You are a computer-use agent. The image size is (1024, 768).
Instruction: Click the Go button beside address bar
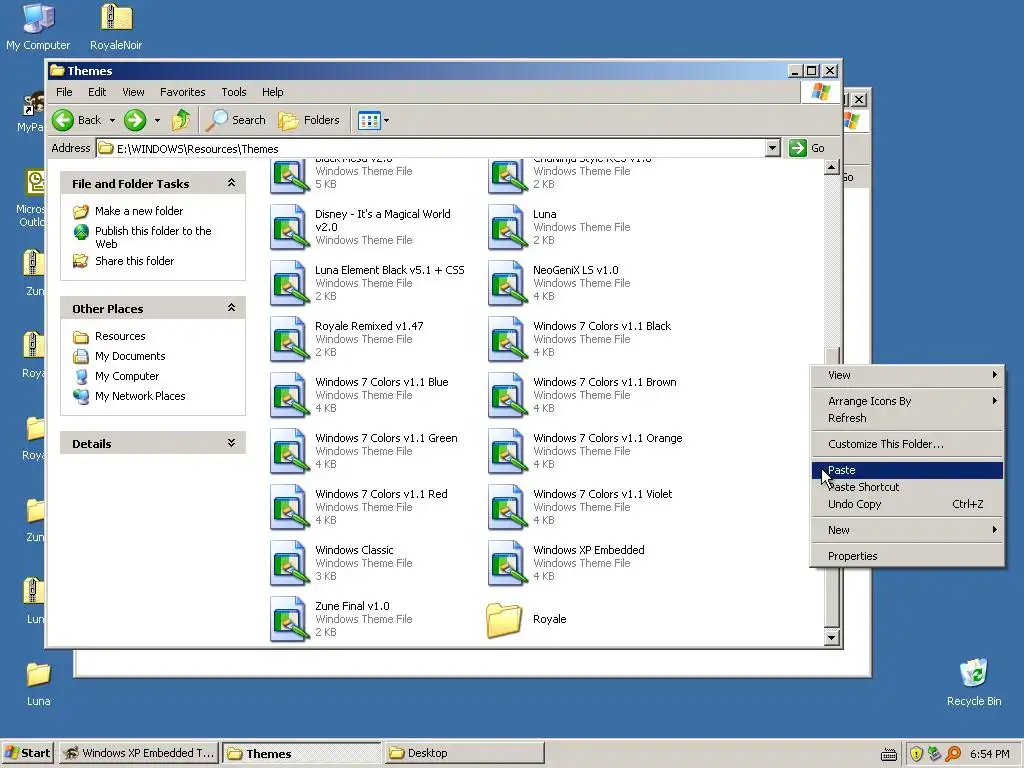pos(807,148)
